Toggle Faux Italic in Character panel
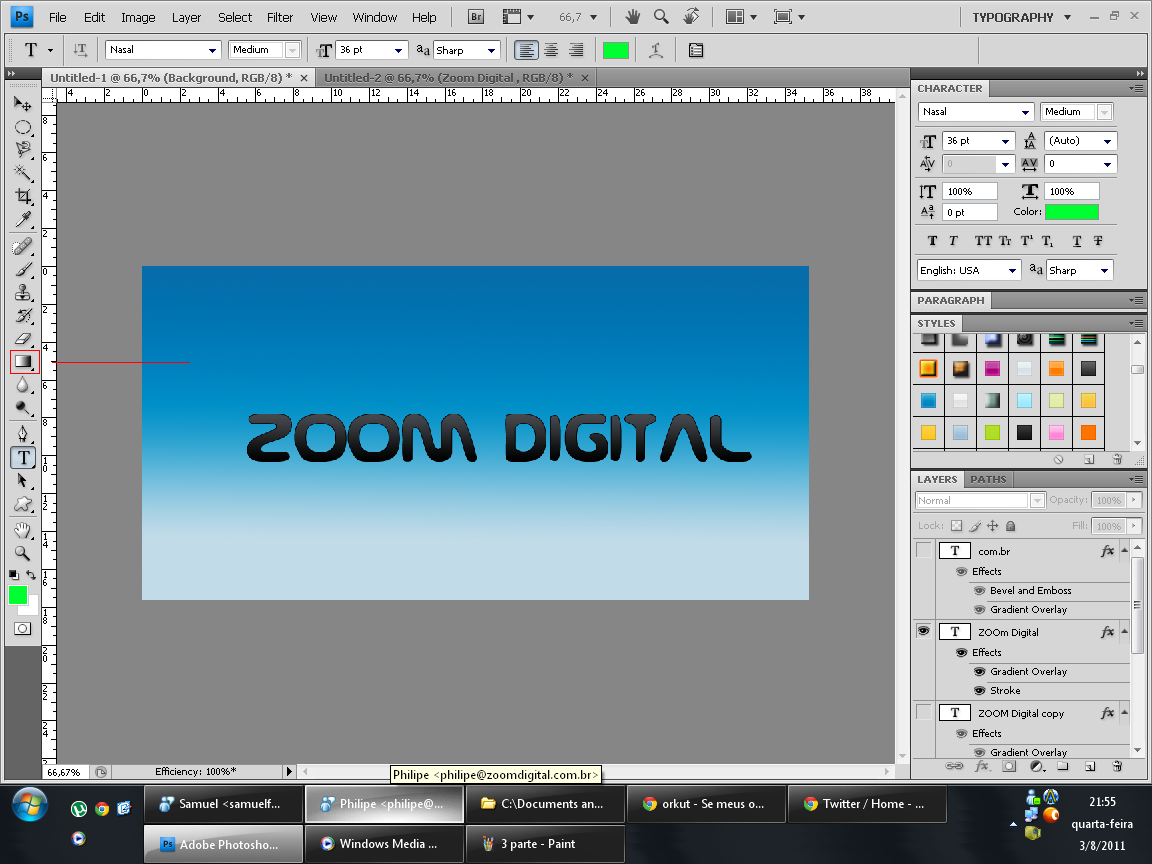The width and height of the screenshot is (1152, 864). click(x=954, y=241)
